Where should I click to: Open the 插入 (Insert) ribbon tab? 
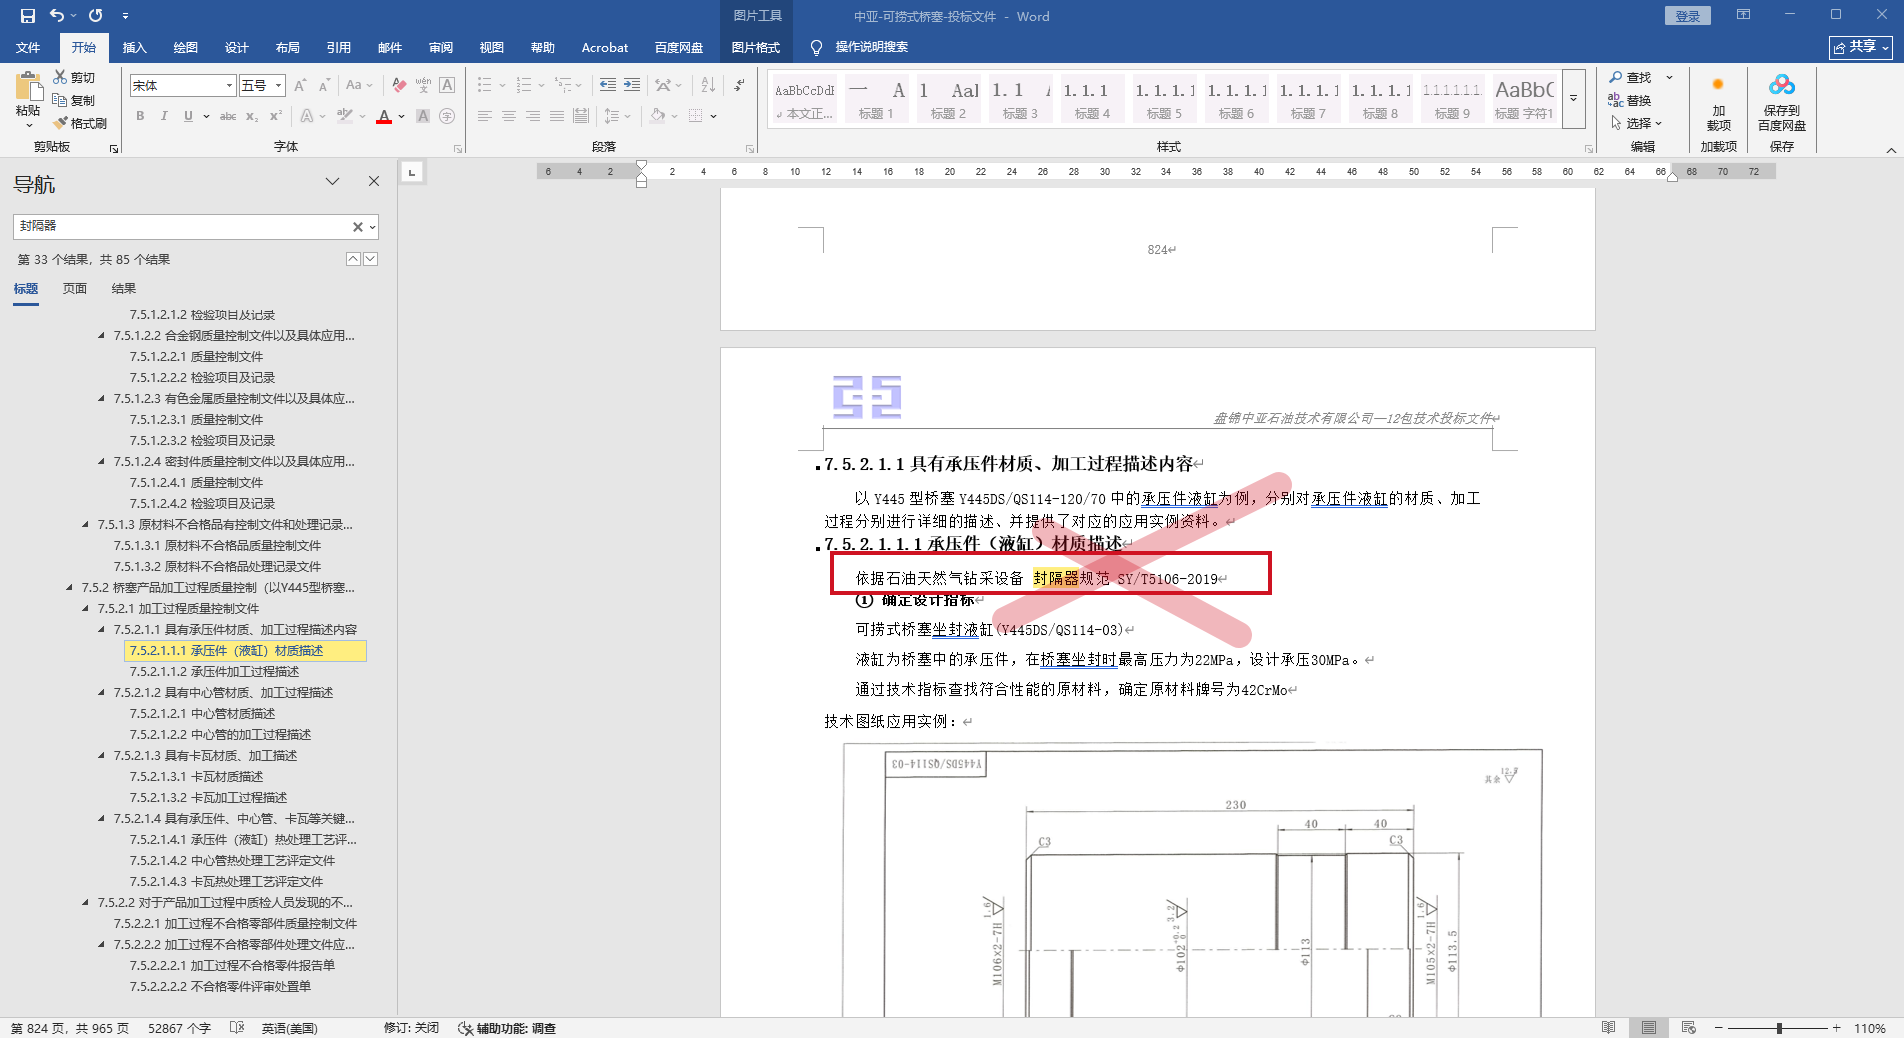click(x=134, y=47)
